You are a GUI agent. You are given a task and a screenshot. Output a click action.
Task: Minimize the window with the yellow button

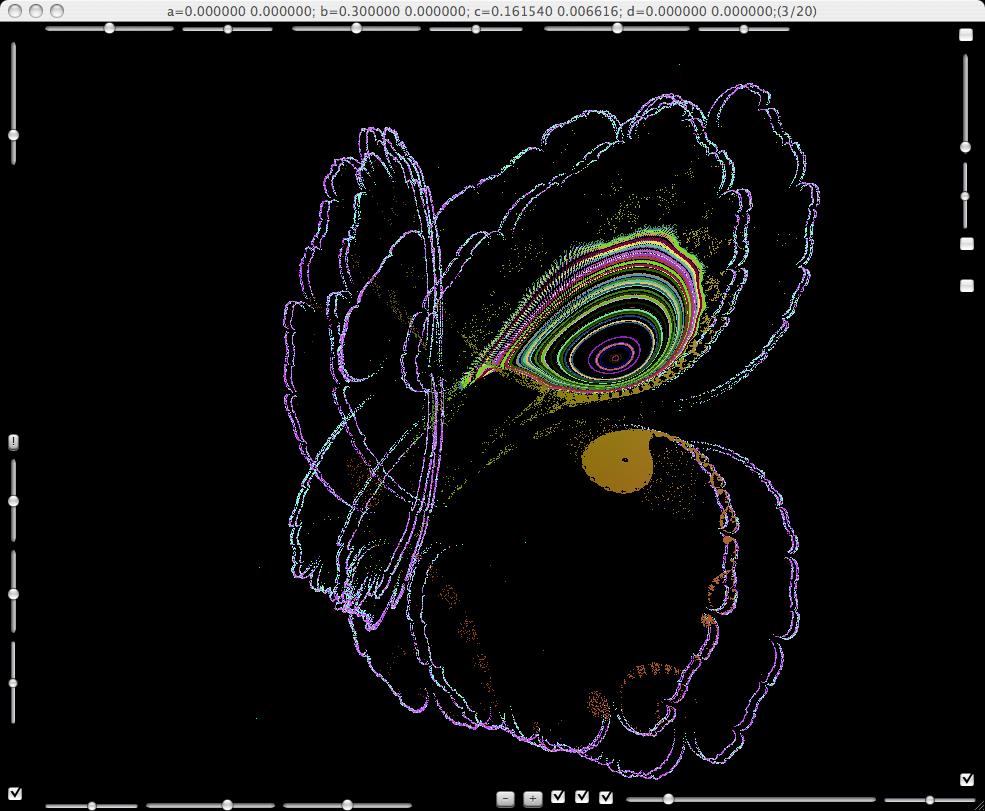36,11
